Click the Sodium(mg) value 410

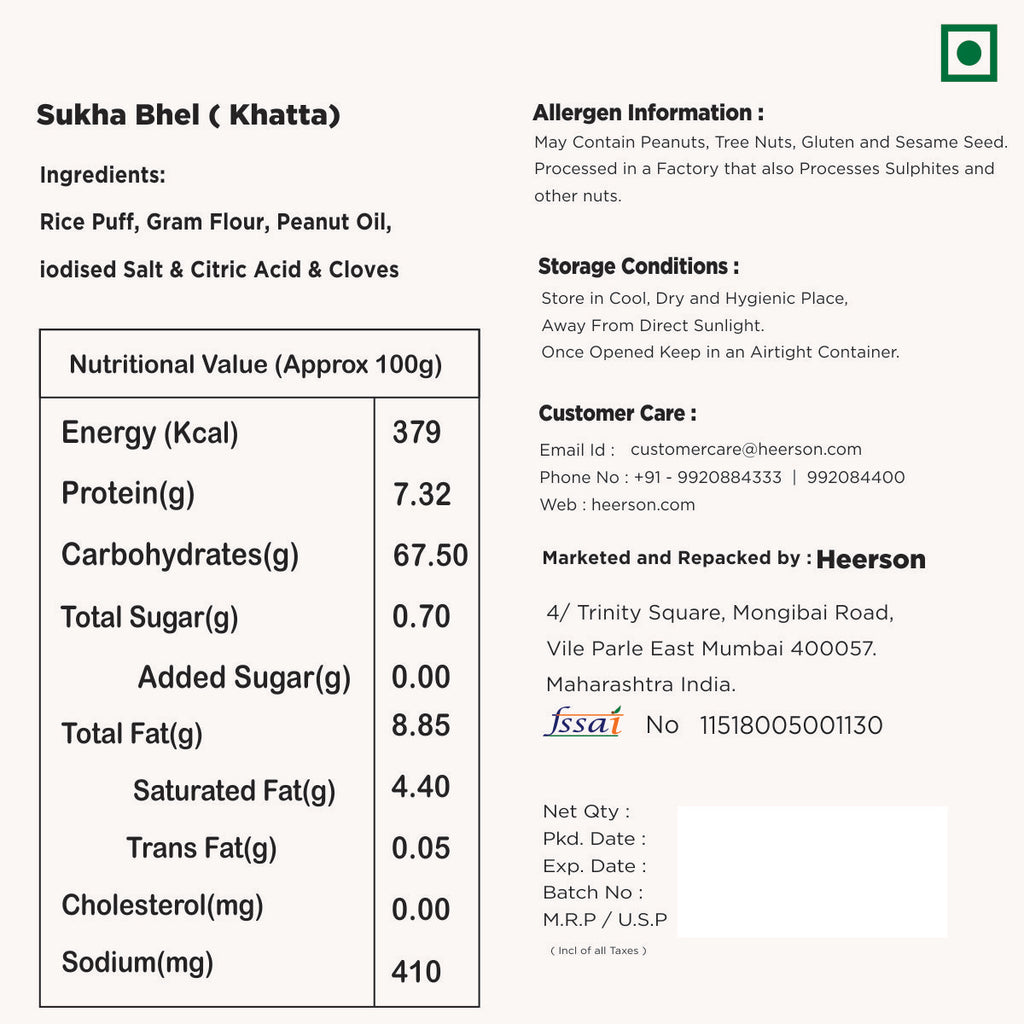(x=416, y=971)
